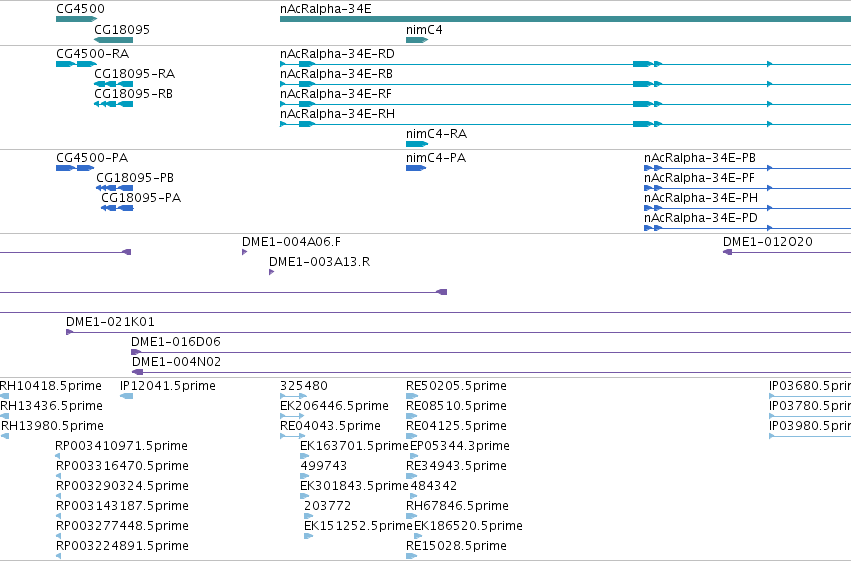Select the RH10418.5prime EST label
This screenshot has width=851, height=561.
click(51, 386)
